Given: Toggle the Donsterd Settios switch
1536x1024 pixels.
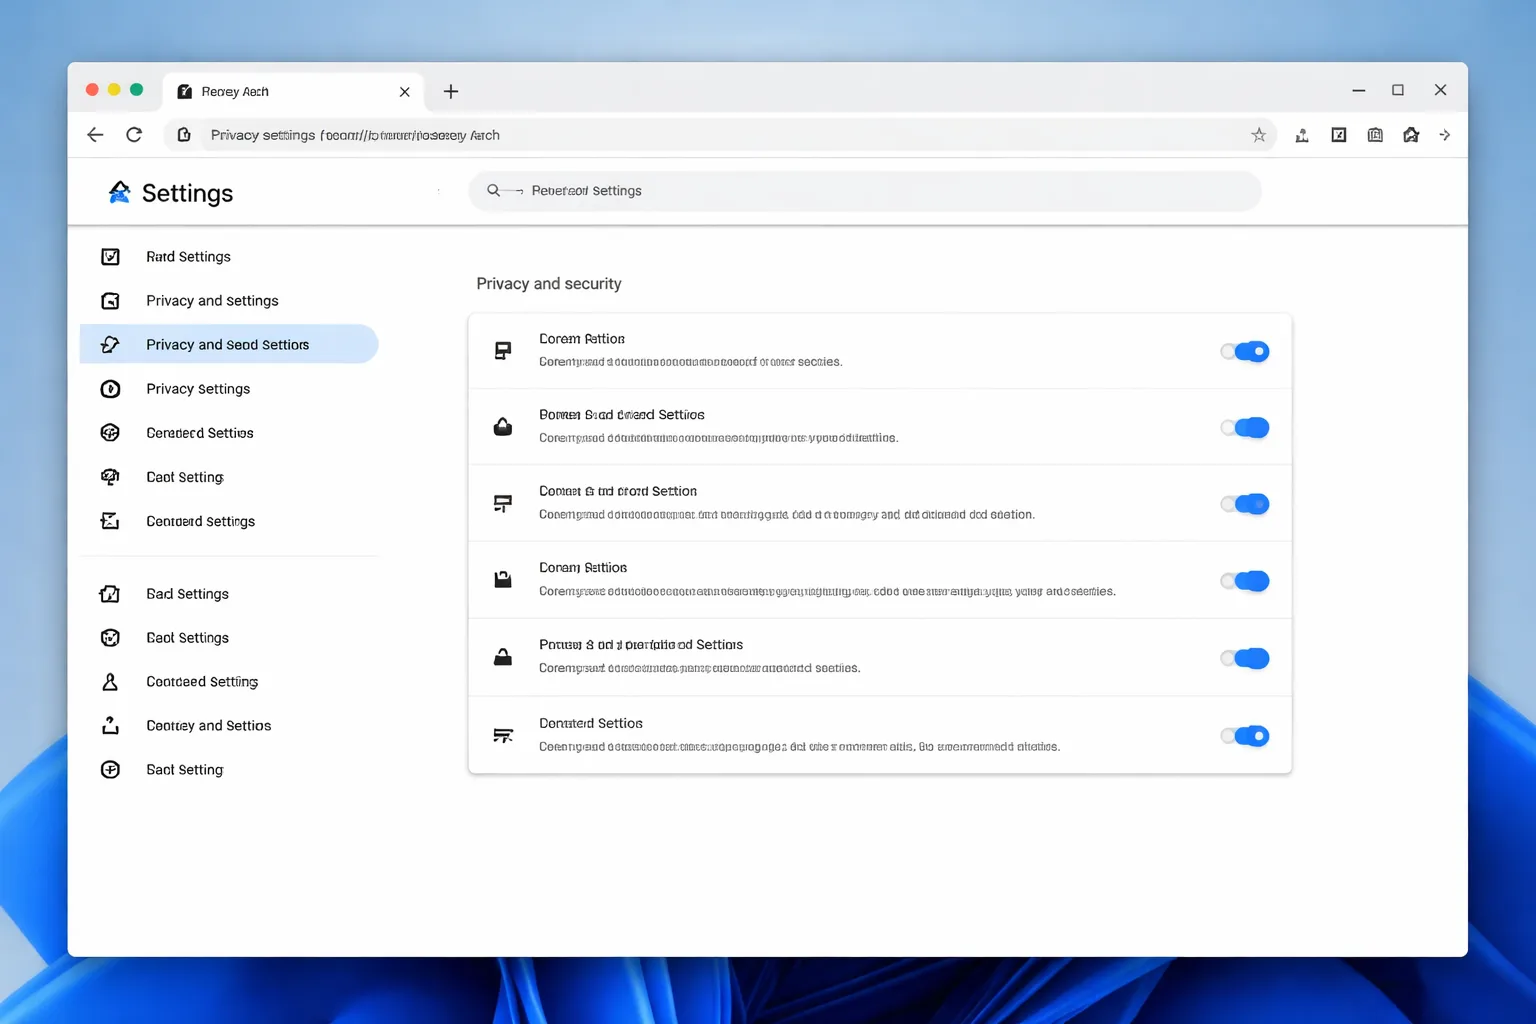Looking at the screenshot, I should (1245, 736).
